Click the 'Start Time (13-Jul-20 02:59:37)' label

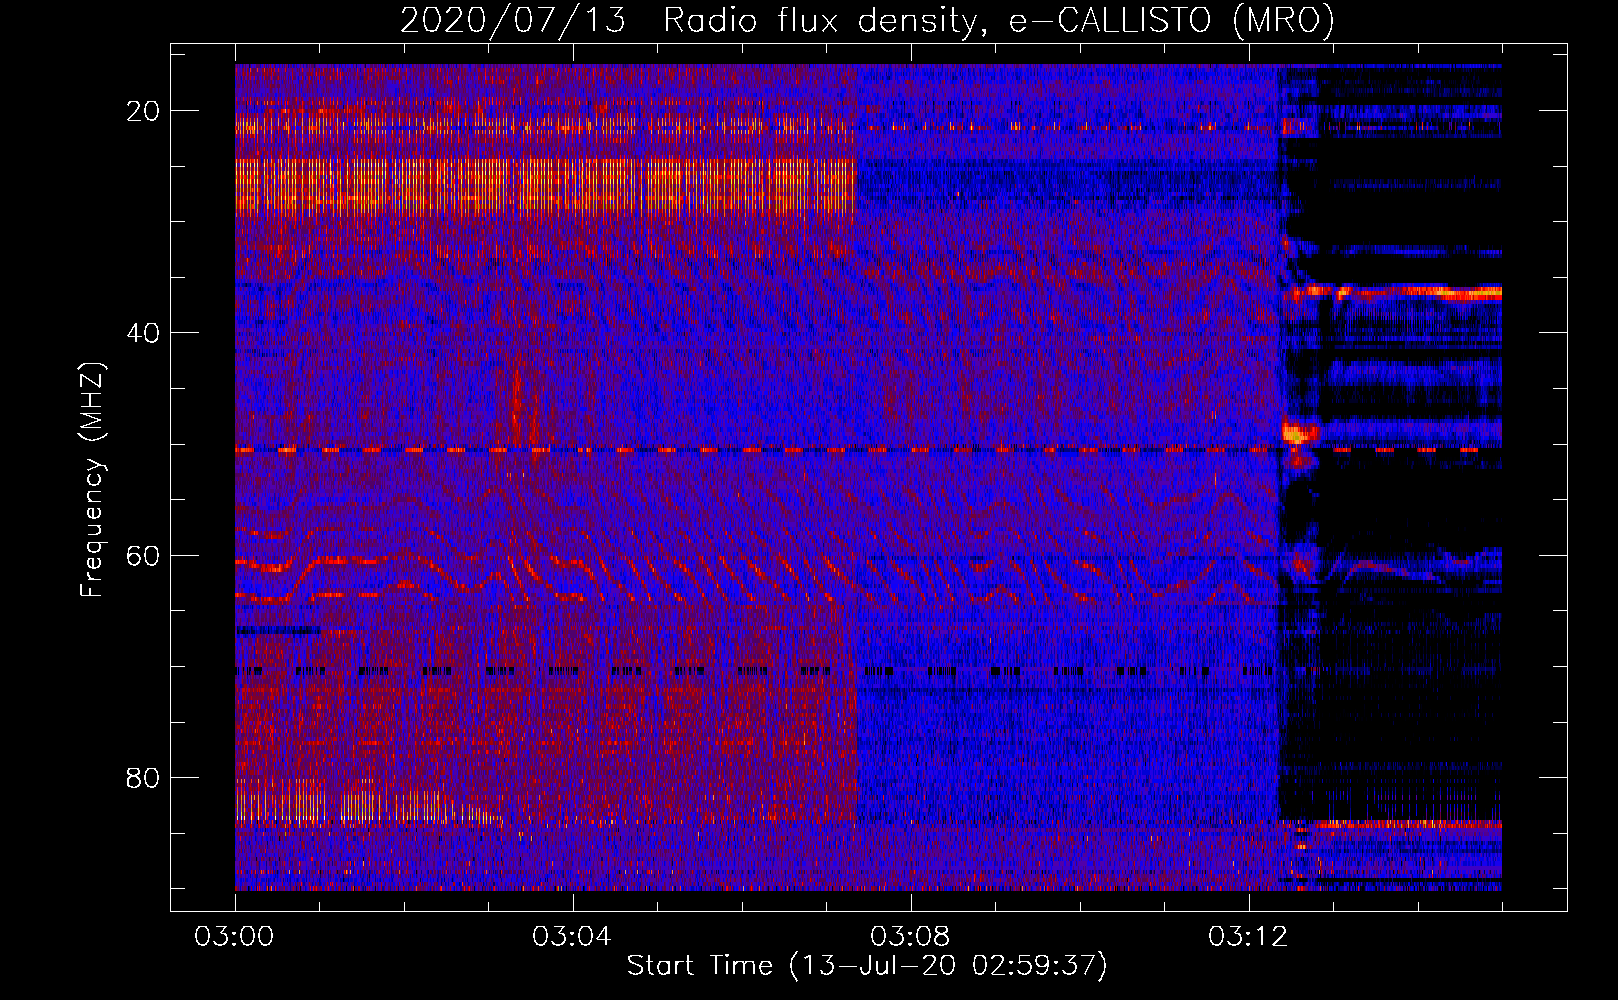867,966
